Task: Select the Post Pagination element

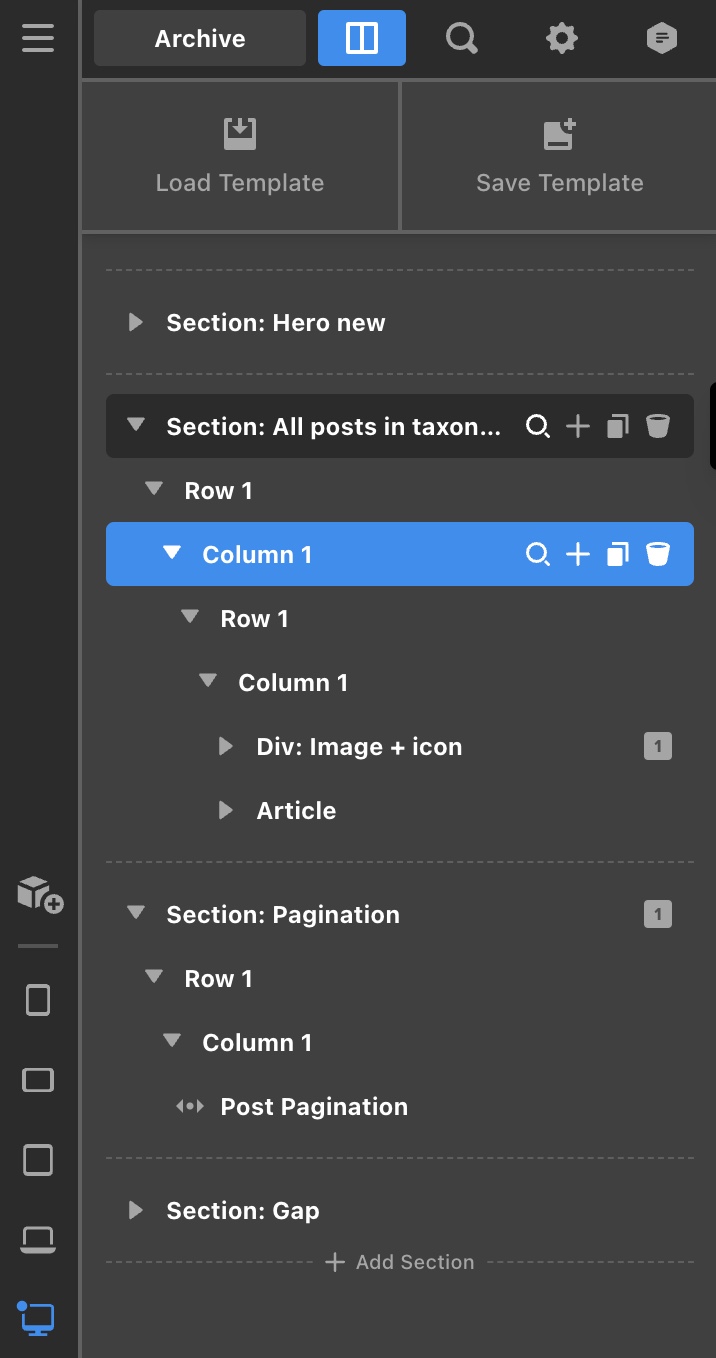Action: pos(313,1107)
